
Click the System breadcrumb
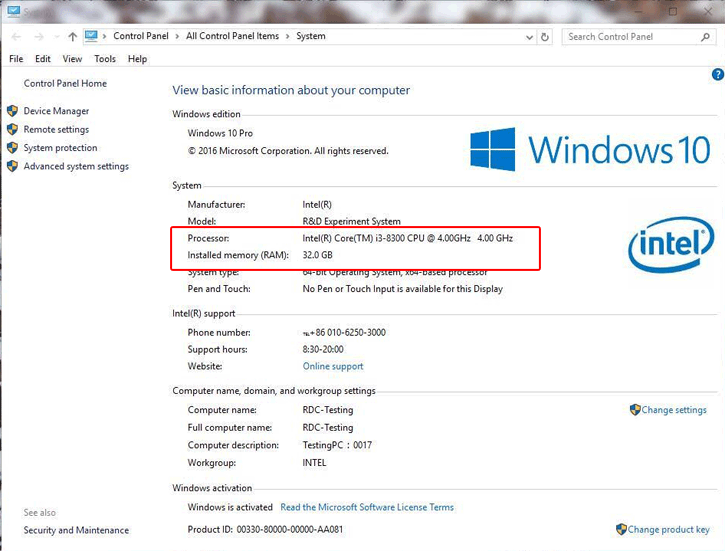311,36
